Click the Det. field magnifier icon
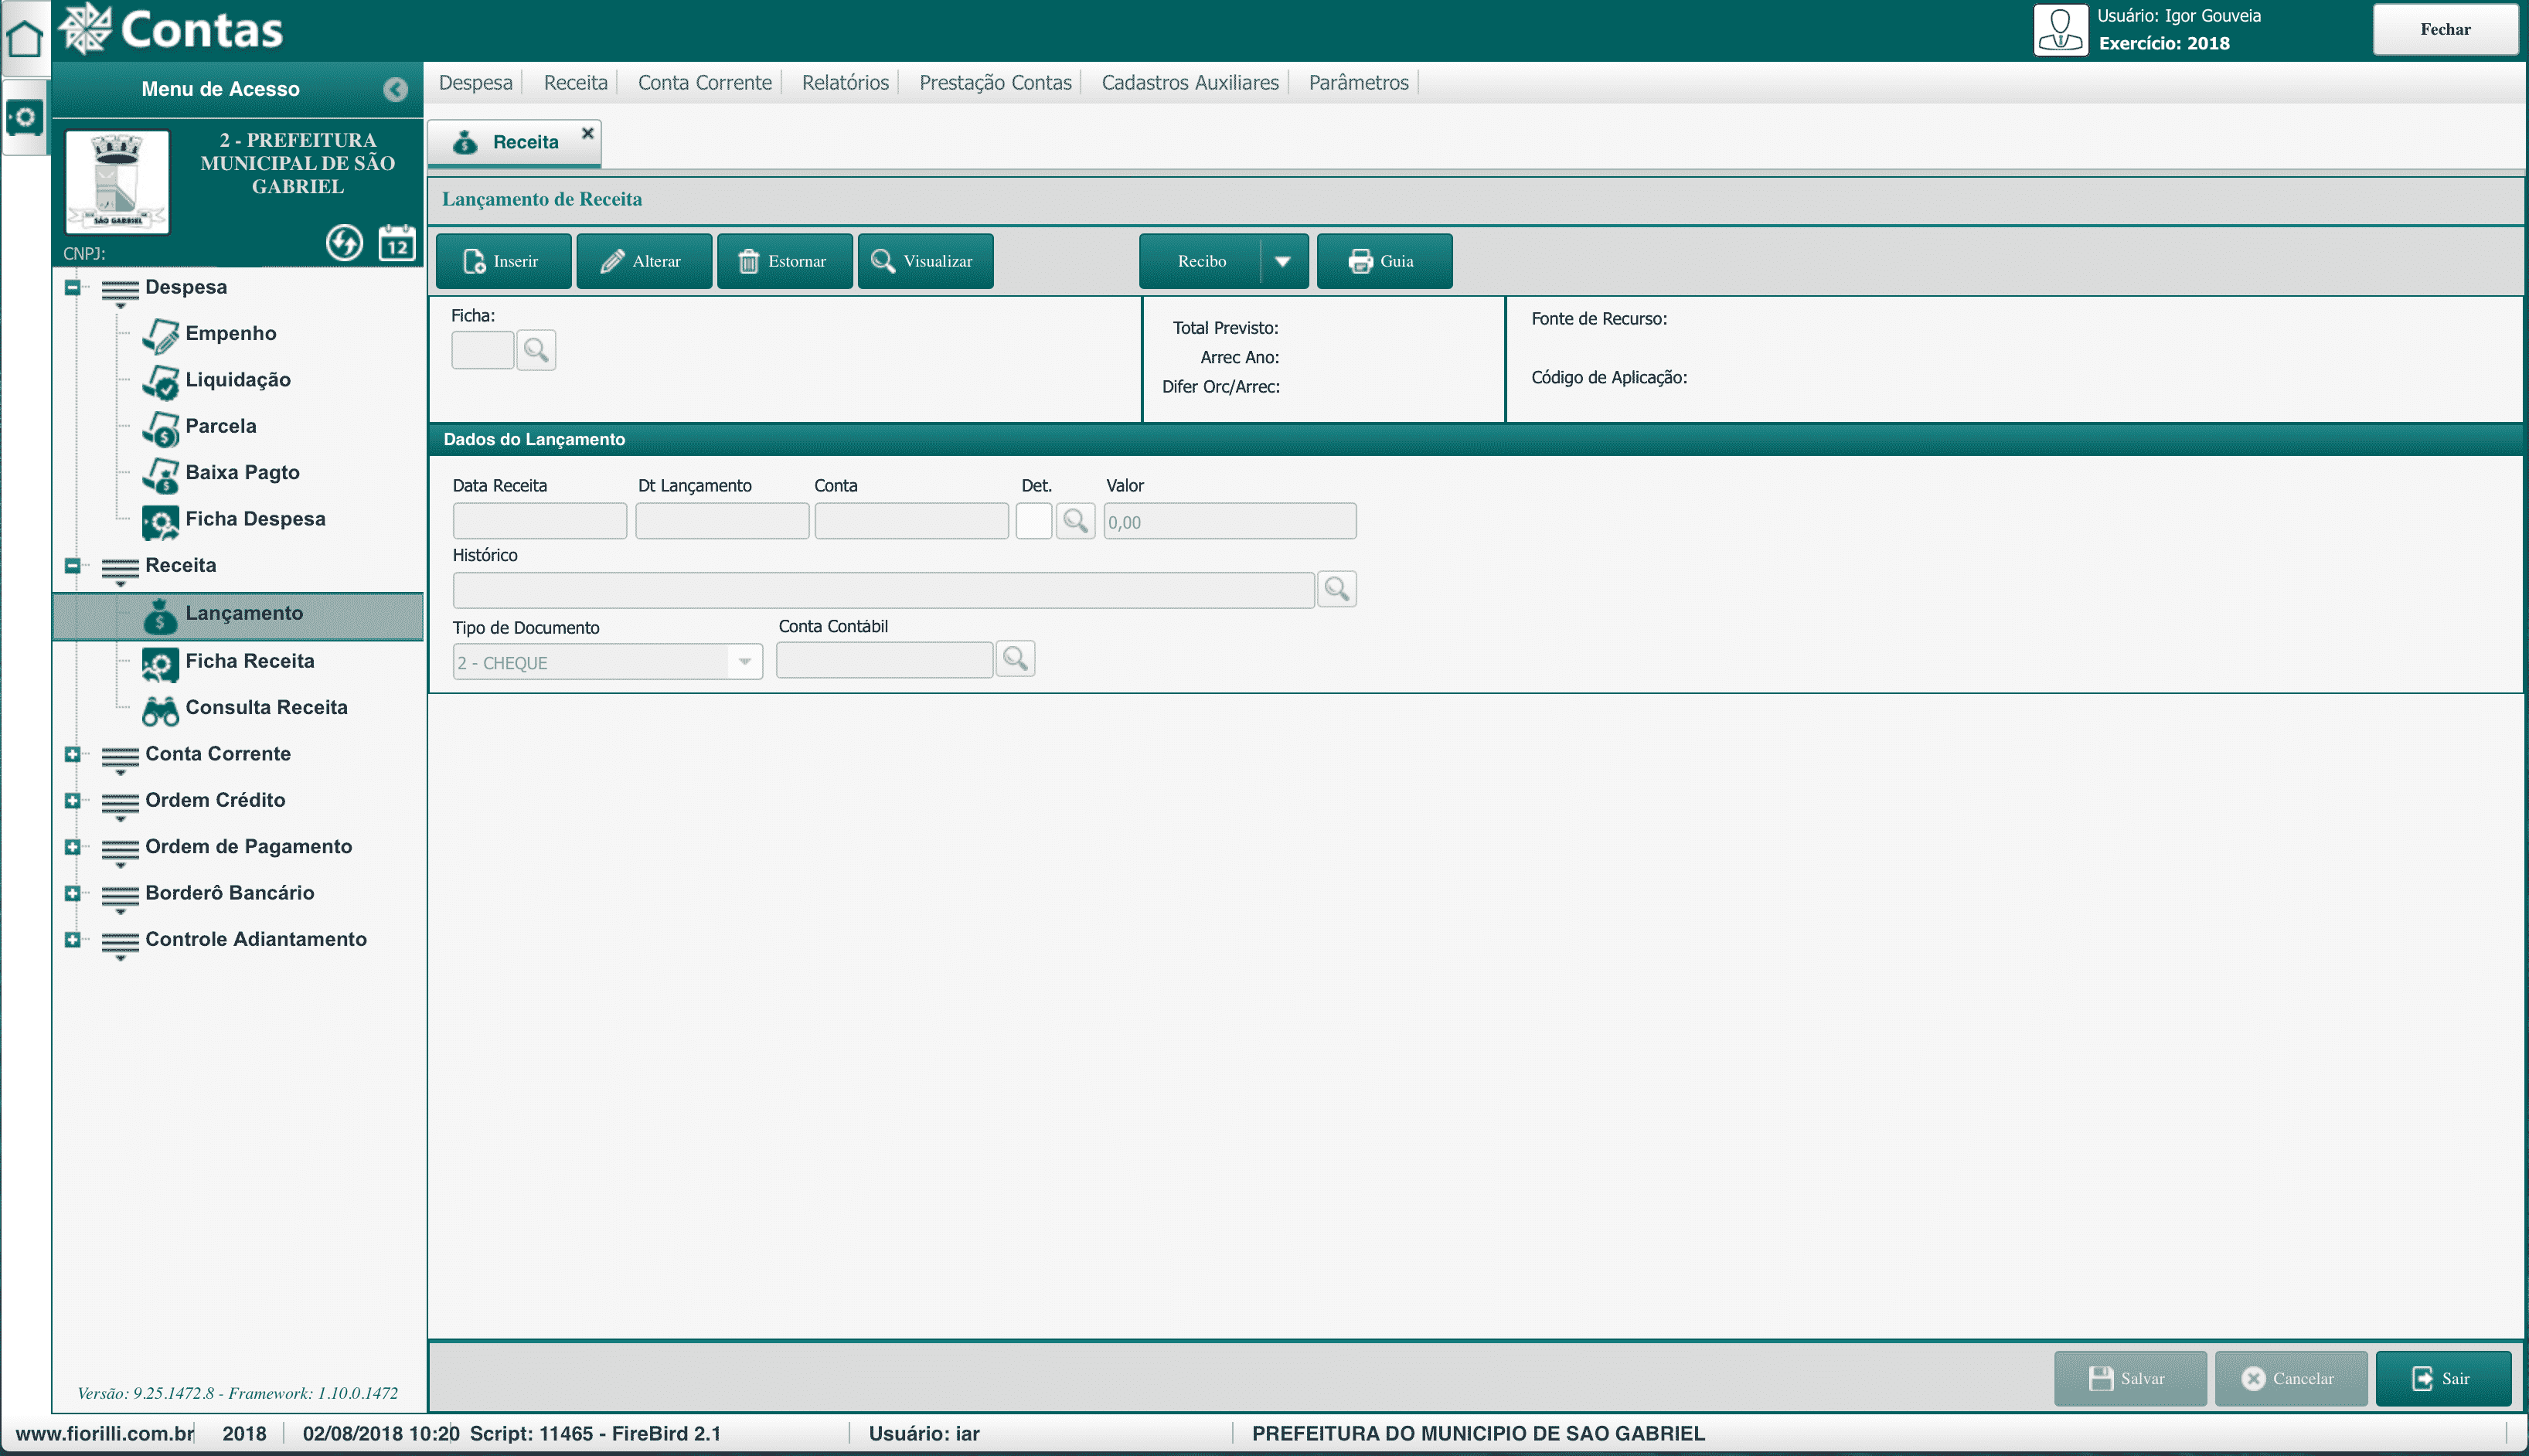Image resolution: width=2529 pixels, height=1456 pixels. 1075,521
